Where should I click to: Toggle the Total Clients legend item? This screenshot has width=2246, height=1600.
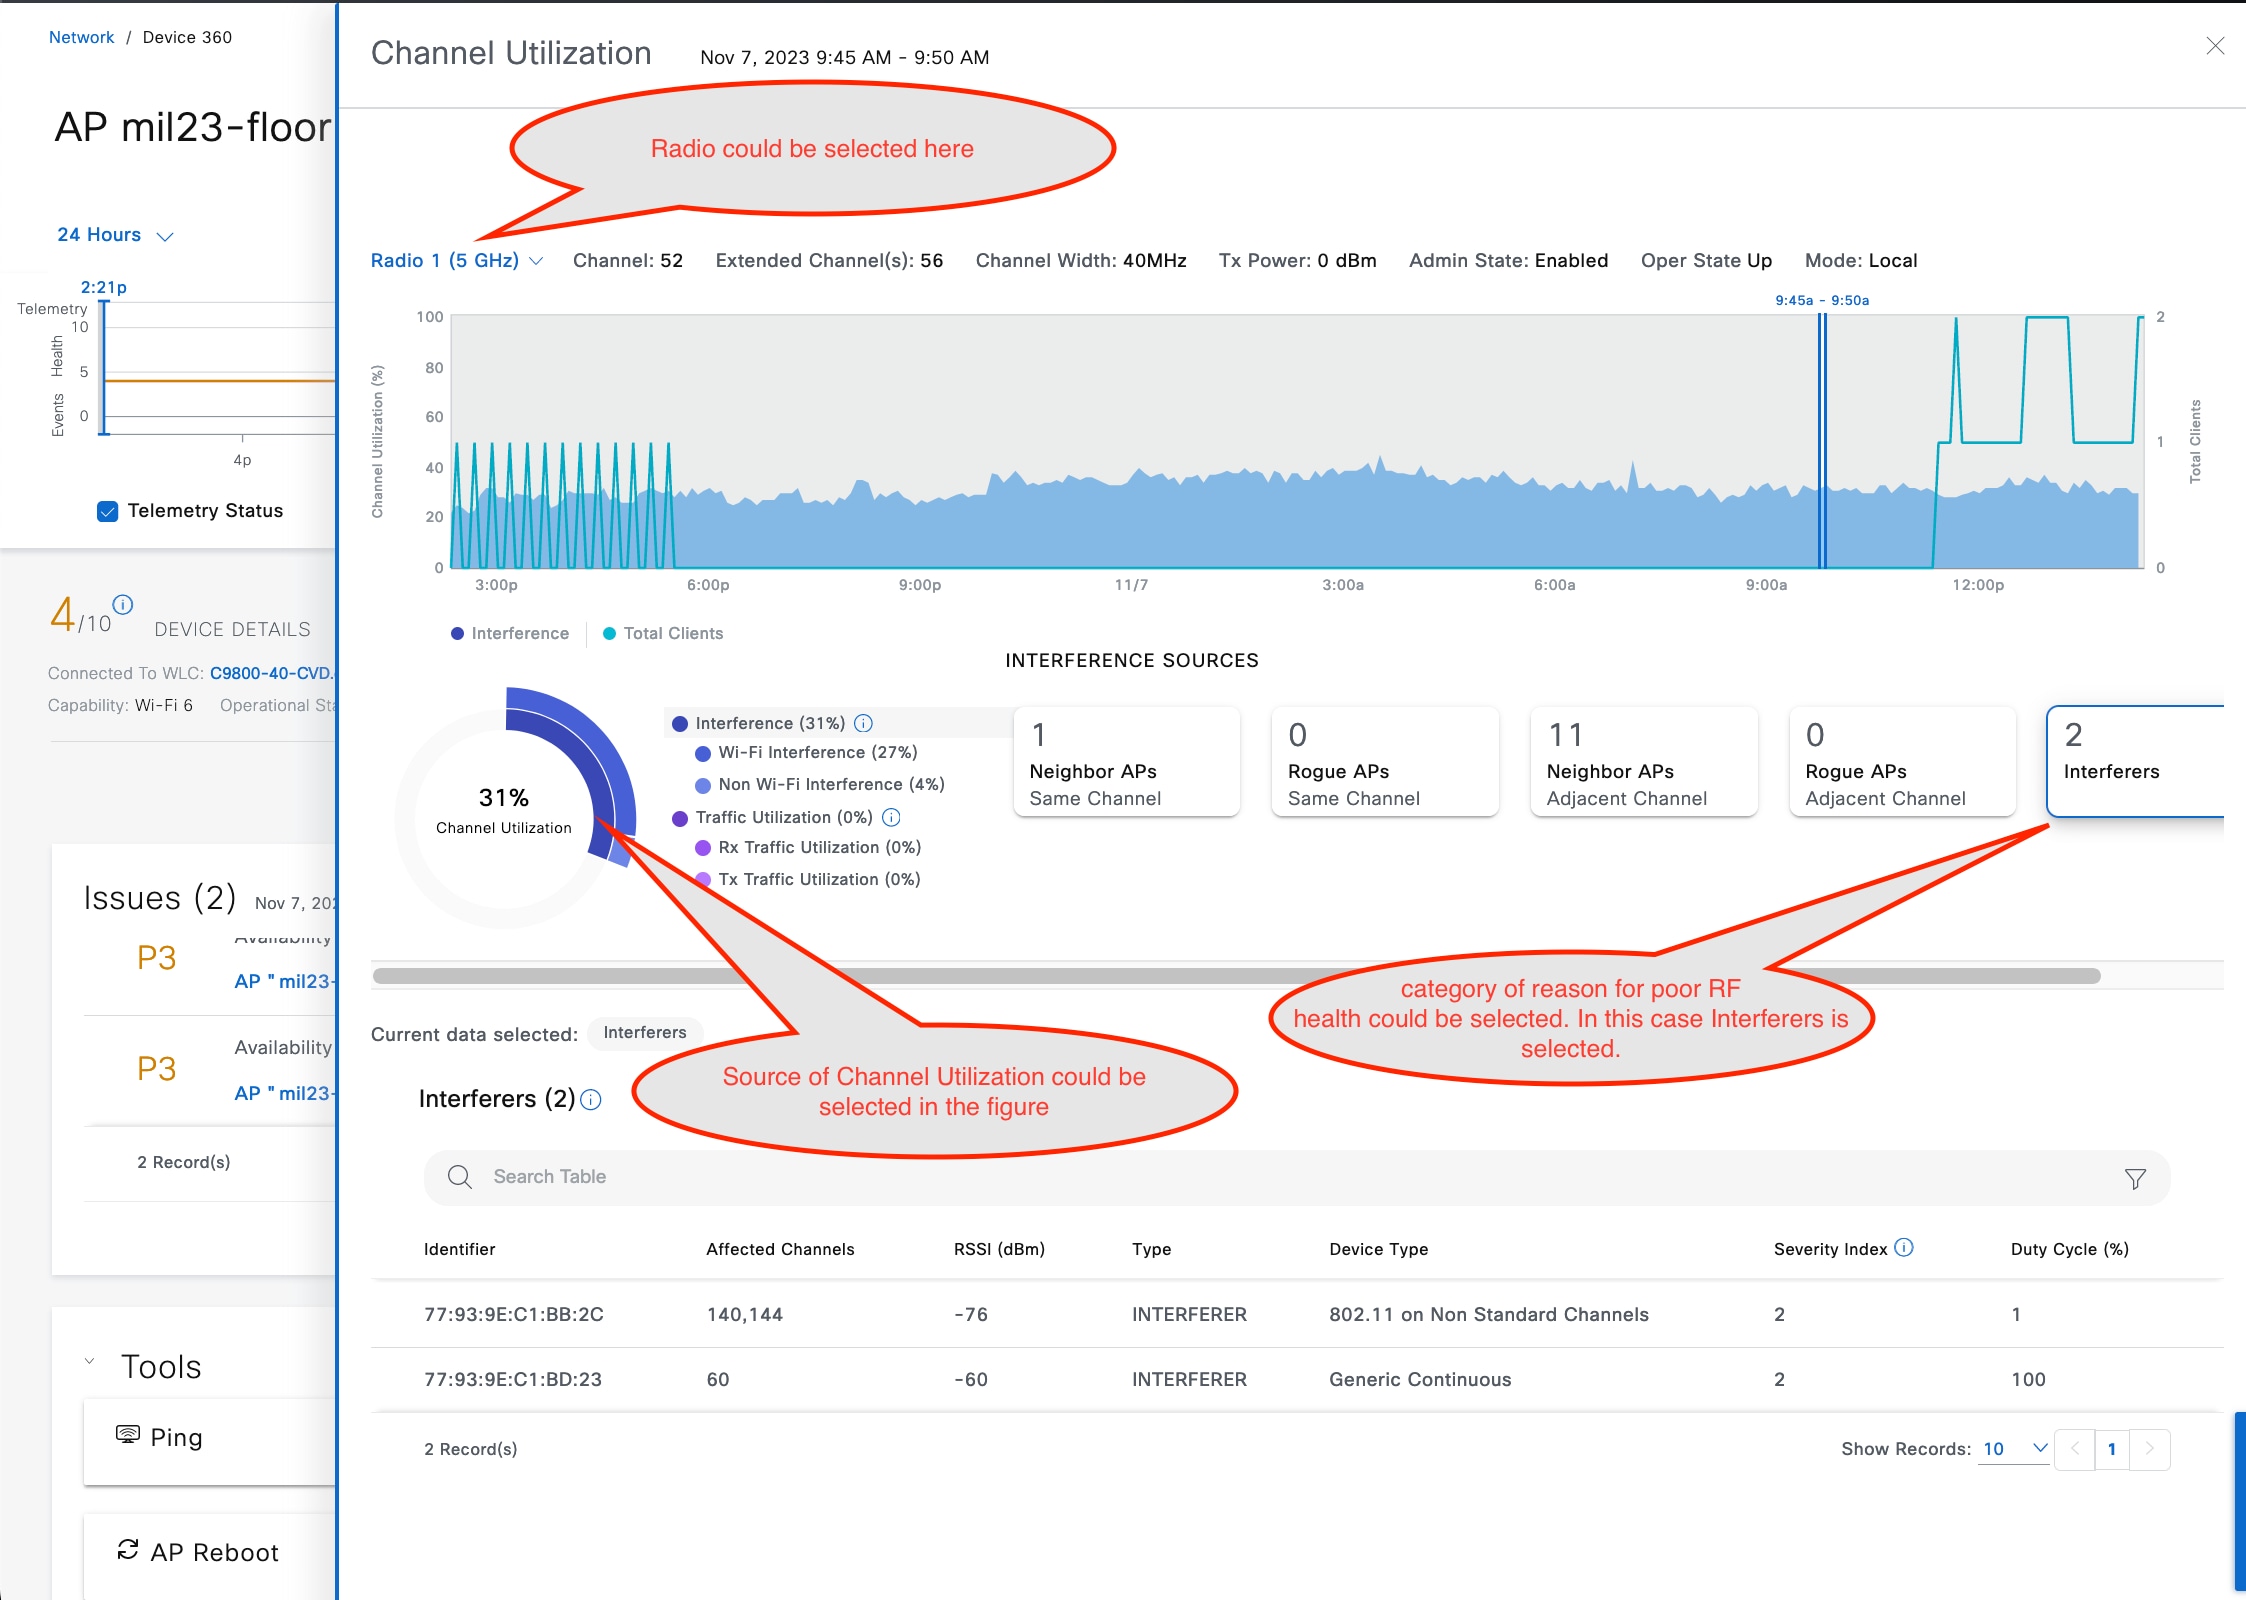(x=662, y=633)
